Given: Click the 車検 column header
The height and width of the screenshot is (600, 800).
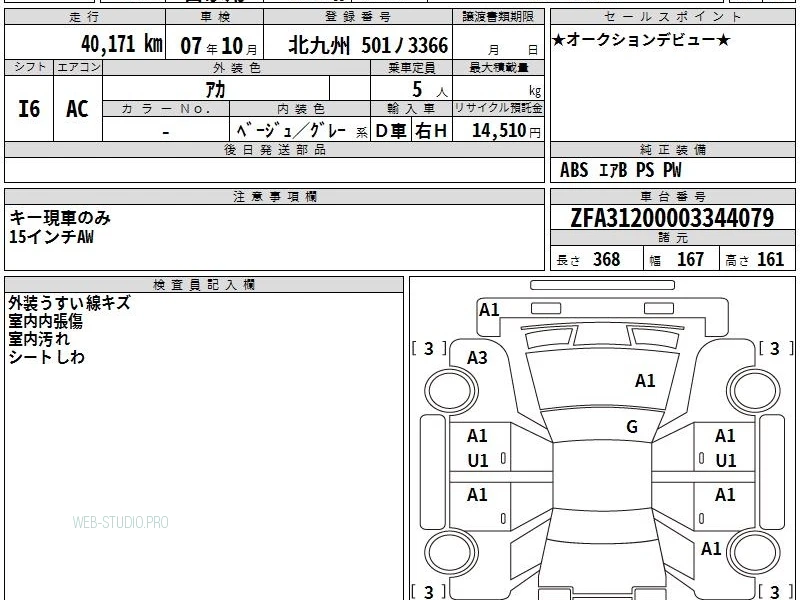Looking at the screenshot, I should coord(215,17).
